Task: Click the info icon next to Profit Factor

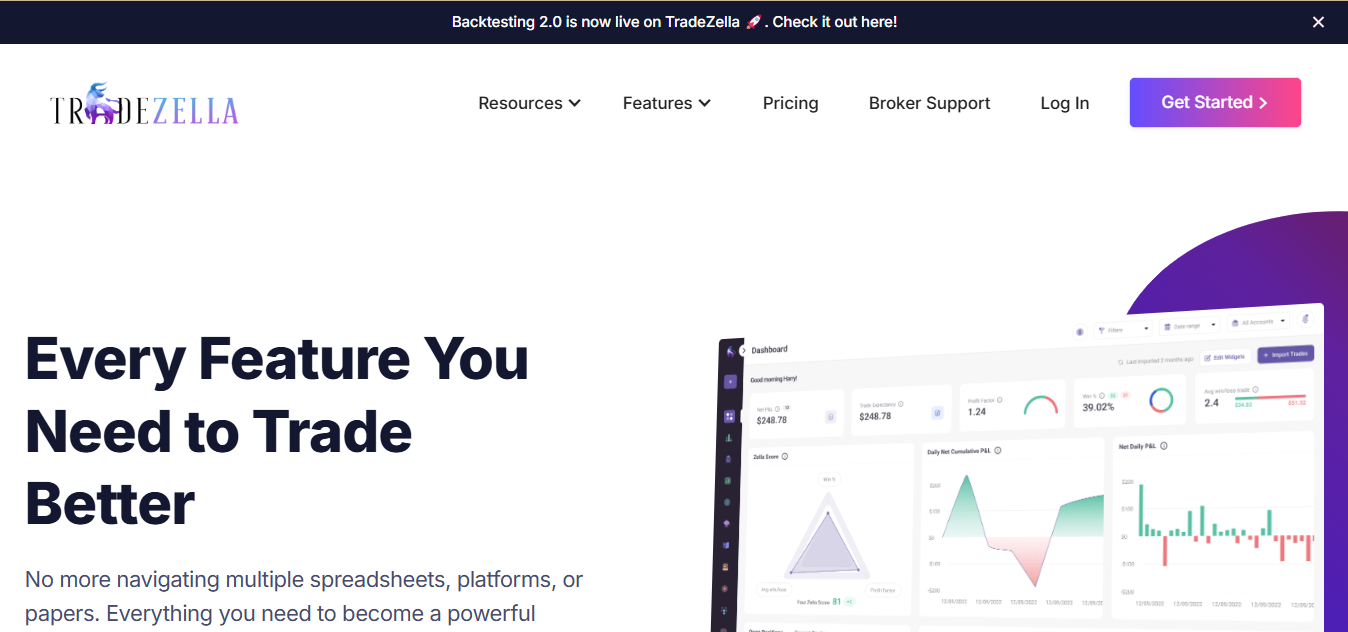Action: 1001,400
